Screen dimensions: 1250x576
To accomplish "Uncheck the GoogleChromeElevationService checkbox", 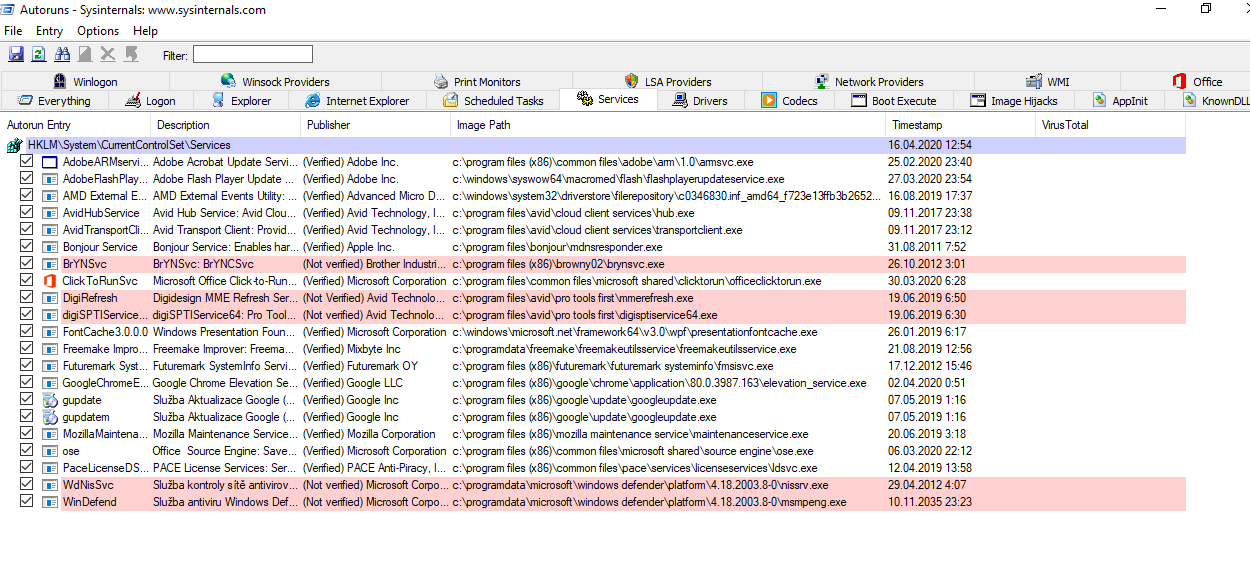I will tap(27, 383).
